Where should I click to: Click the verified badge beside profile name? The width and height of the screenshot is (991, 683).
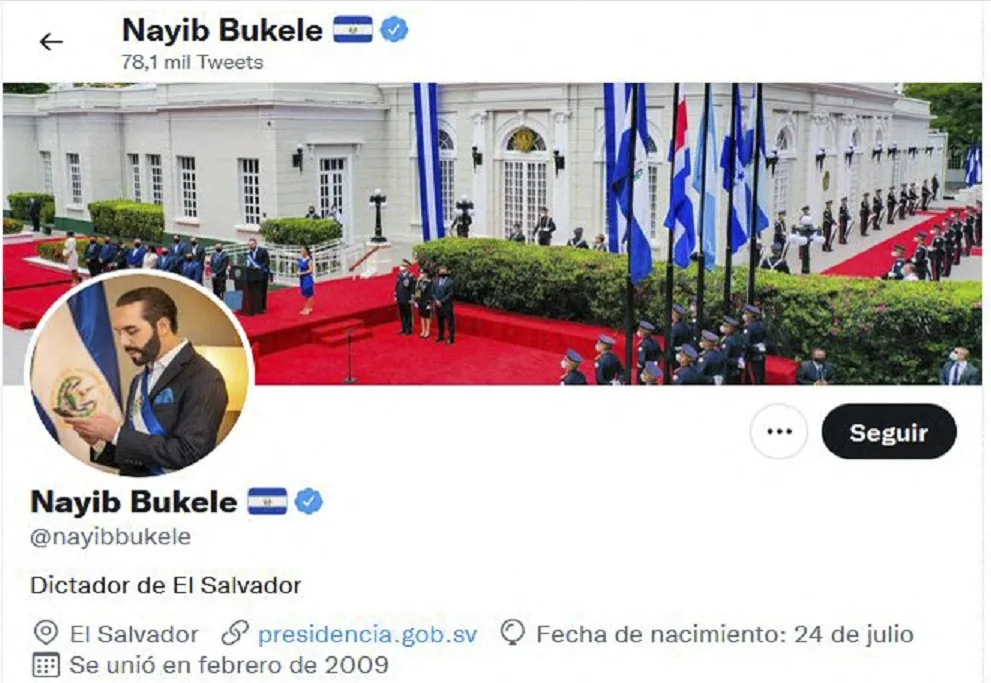point(308,502)
